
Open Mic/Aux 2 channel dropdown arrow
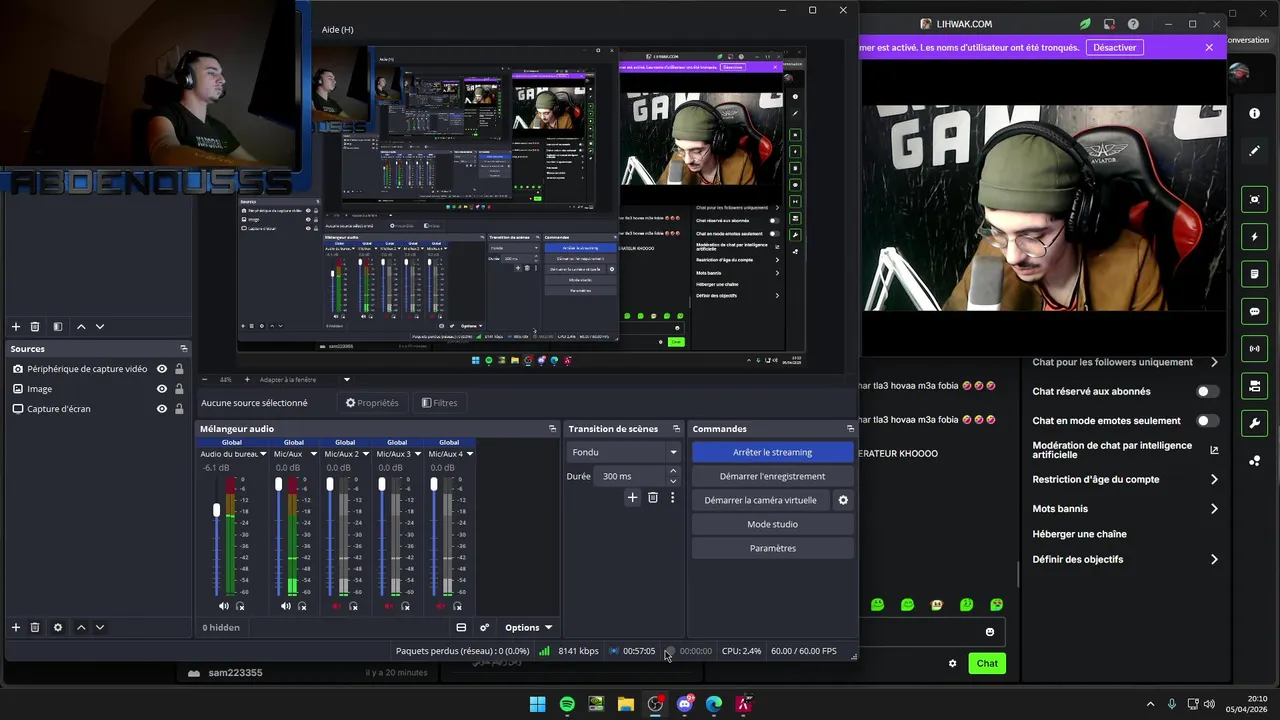coord(366,454)
